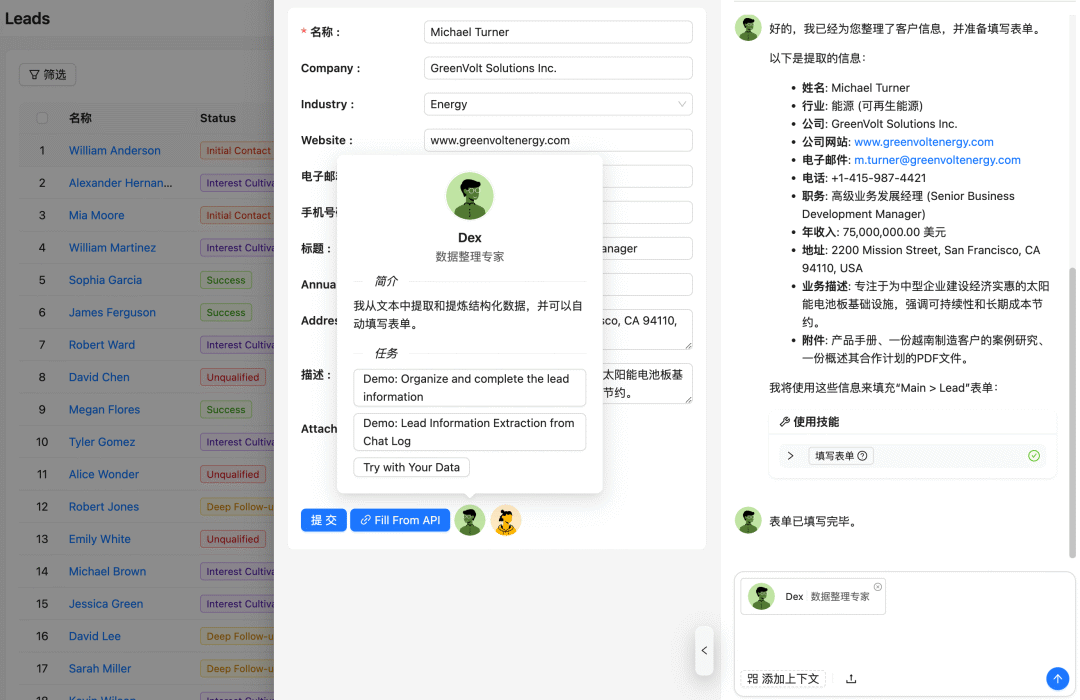Open the Industry dropdown showing Energy

(x=558, y=104)
